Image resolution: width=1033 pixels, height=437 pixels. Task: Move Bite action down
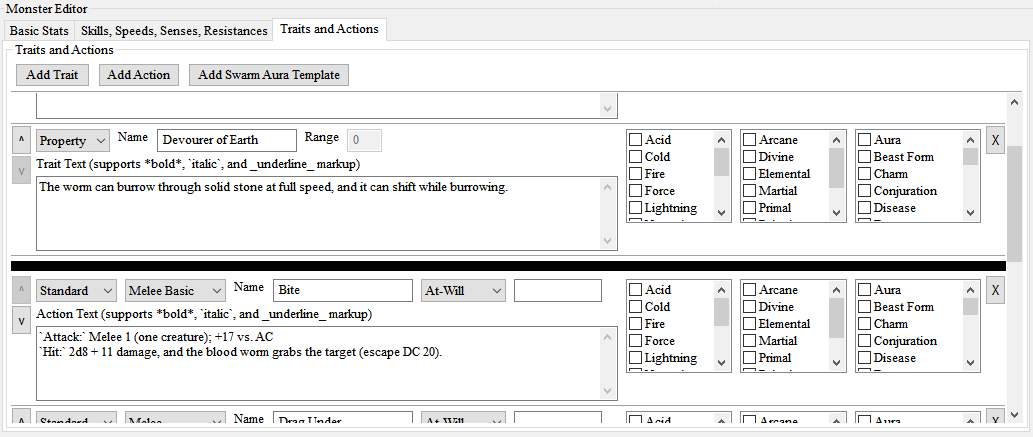coord(21,320)
